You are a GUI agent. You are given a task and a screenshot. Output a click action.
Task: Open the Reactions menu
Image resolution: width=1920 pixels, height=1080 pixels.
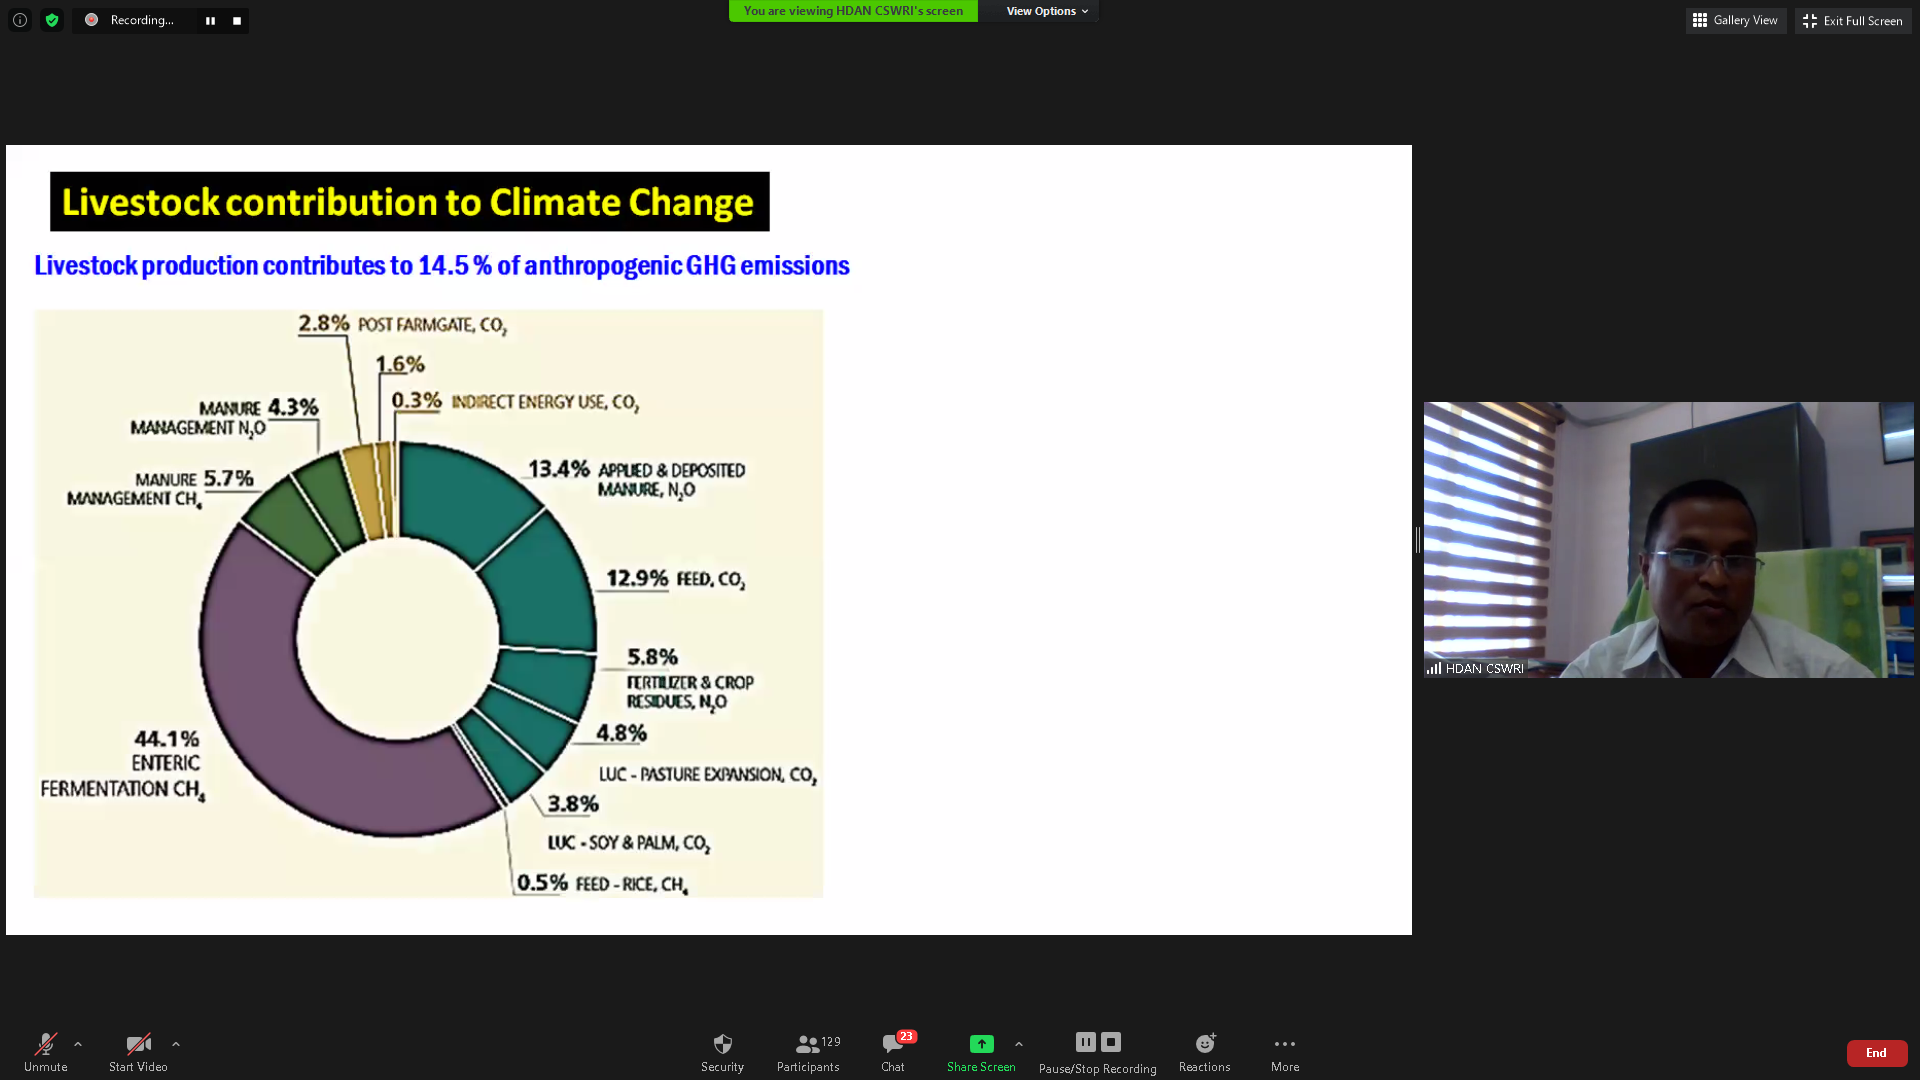[1204, 1052]
